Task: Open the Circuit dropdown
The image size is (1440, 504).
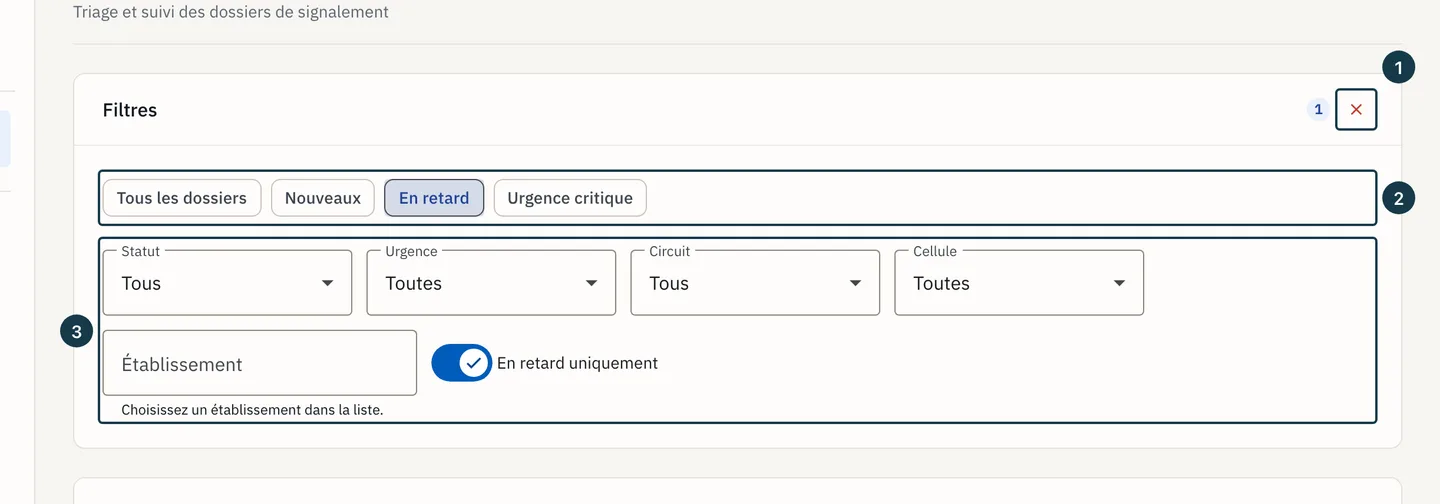Action: click(755, 283)
